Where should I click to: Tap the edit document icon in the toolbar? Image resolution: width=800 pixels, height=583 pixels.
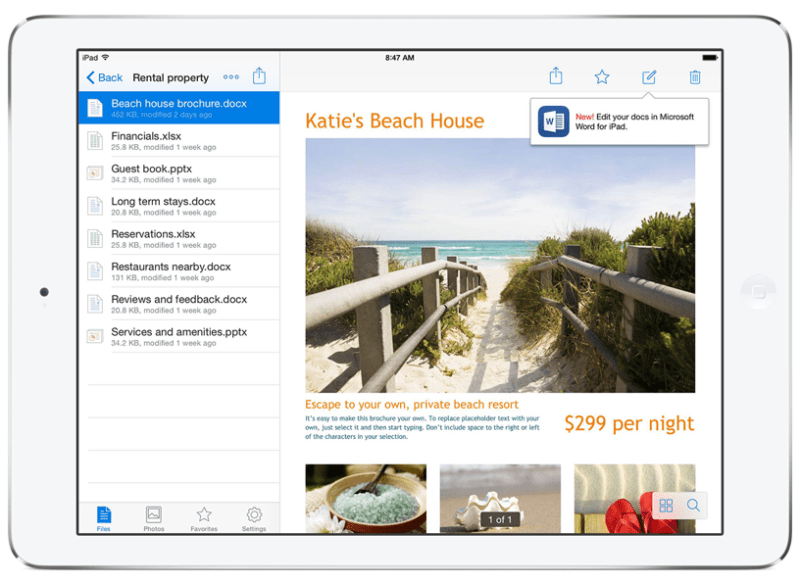point(648,76)
